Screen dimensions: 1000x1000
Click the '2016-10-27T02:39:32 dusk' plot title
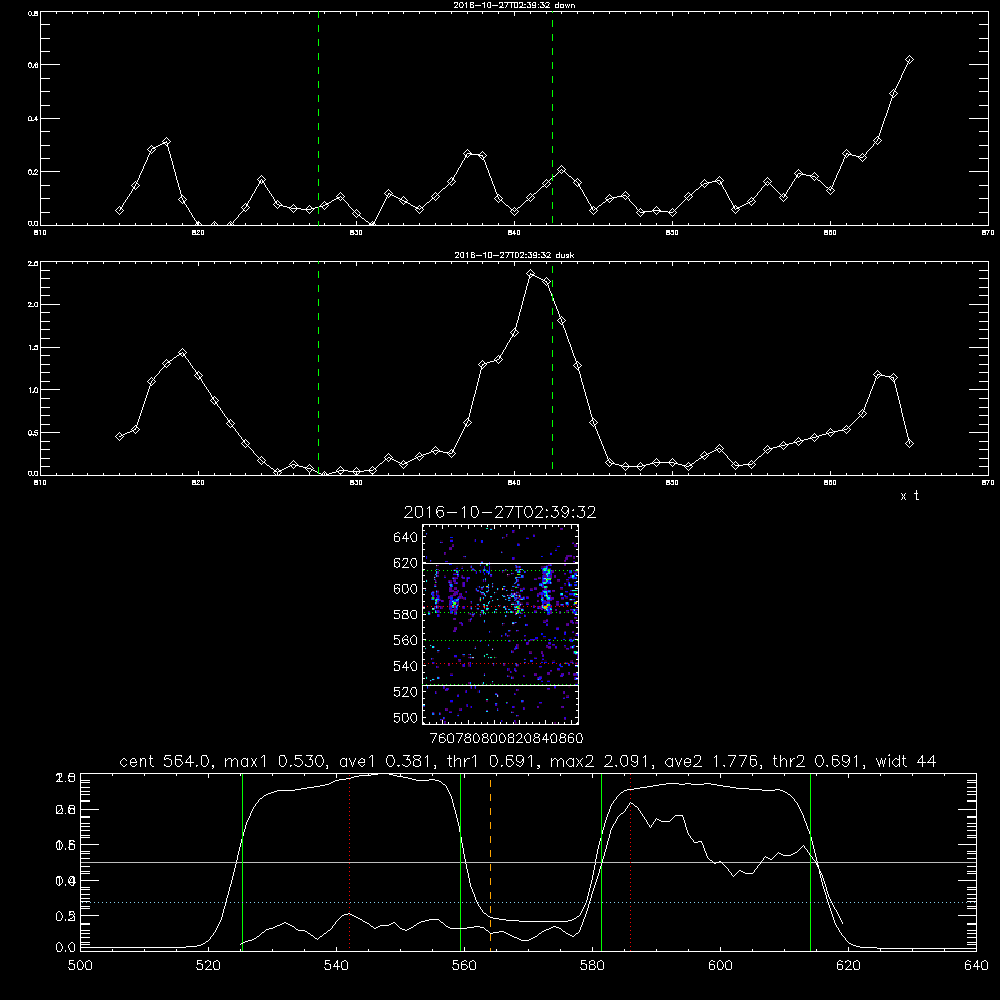click(x=514, y=255)
